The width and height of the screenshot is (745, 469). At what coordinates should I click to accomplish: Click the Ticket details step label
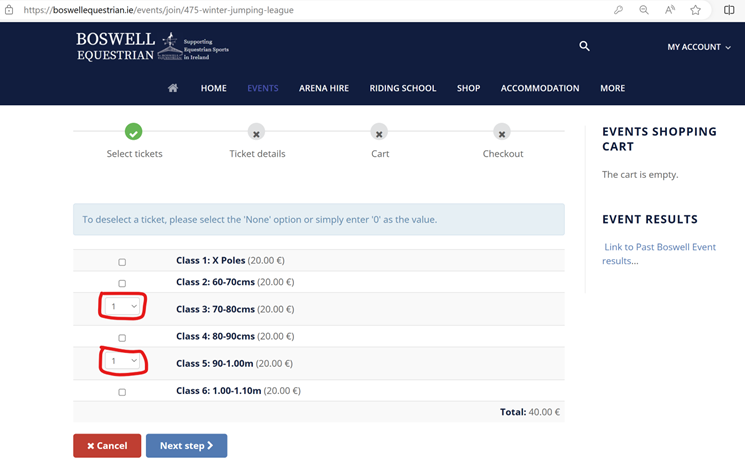click(257, 153)
